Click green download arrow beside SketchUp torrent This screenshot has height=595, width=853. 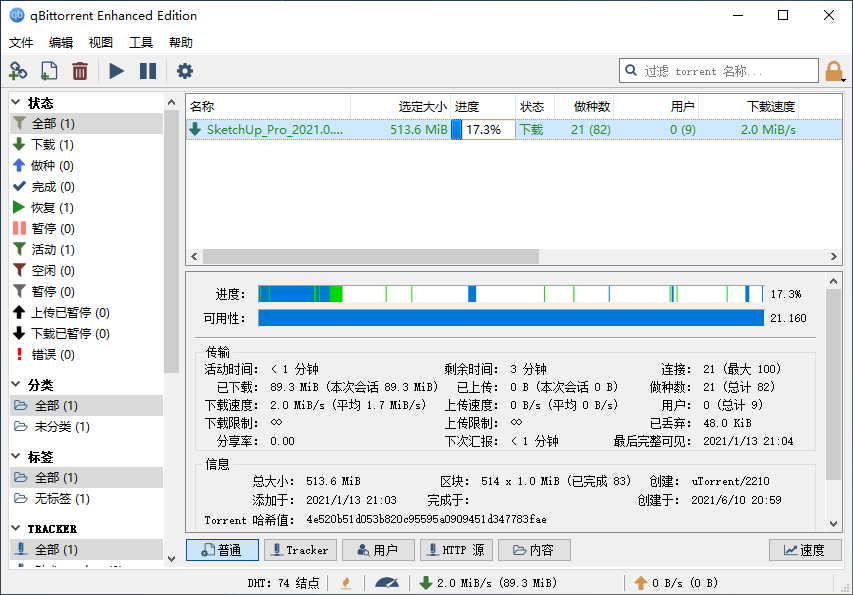click(x=195, y=129)
